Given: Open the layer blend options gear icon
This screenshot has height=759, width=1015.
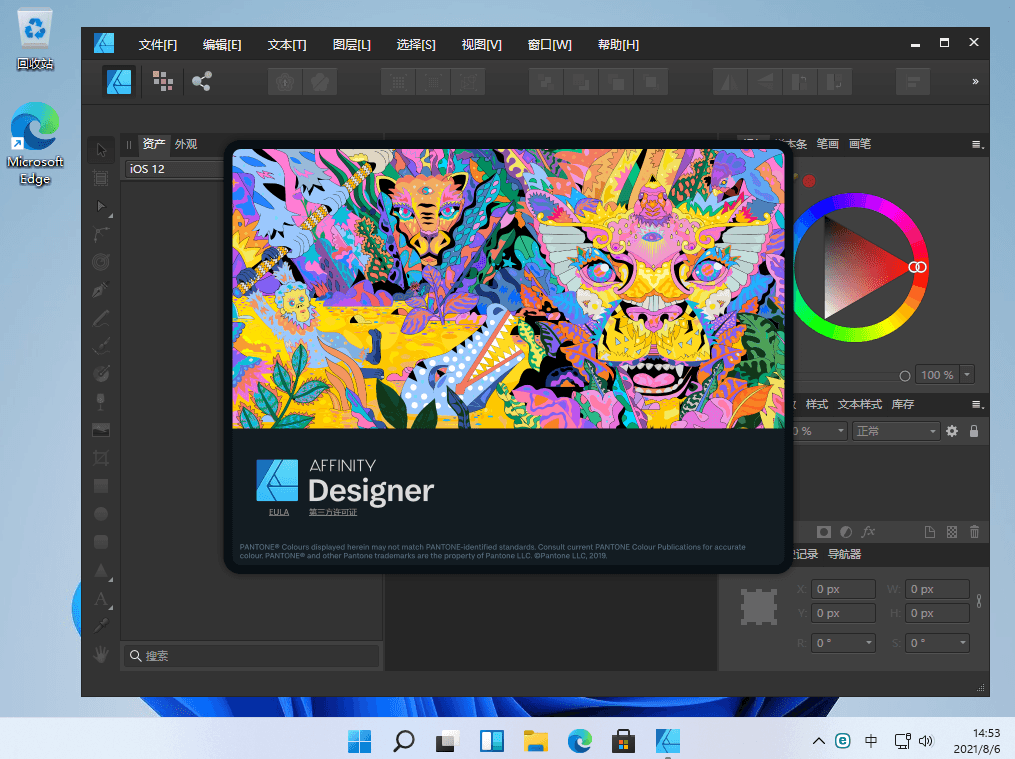Looking at the screenshot, I should 952,431.
